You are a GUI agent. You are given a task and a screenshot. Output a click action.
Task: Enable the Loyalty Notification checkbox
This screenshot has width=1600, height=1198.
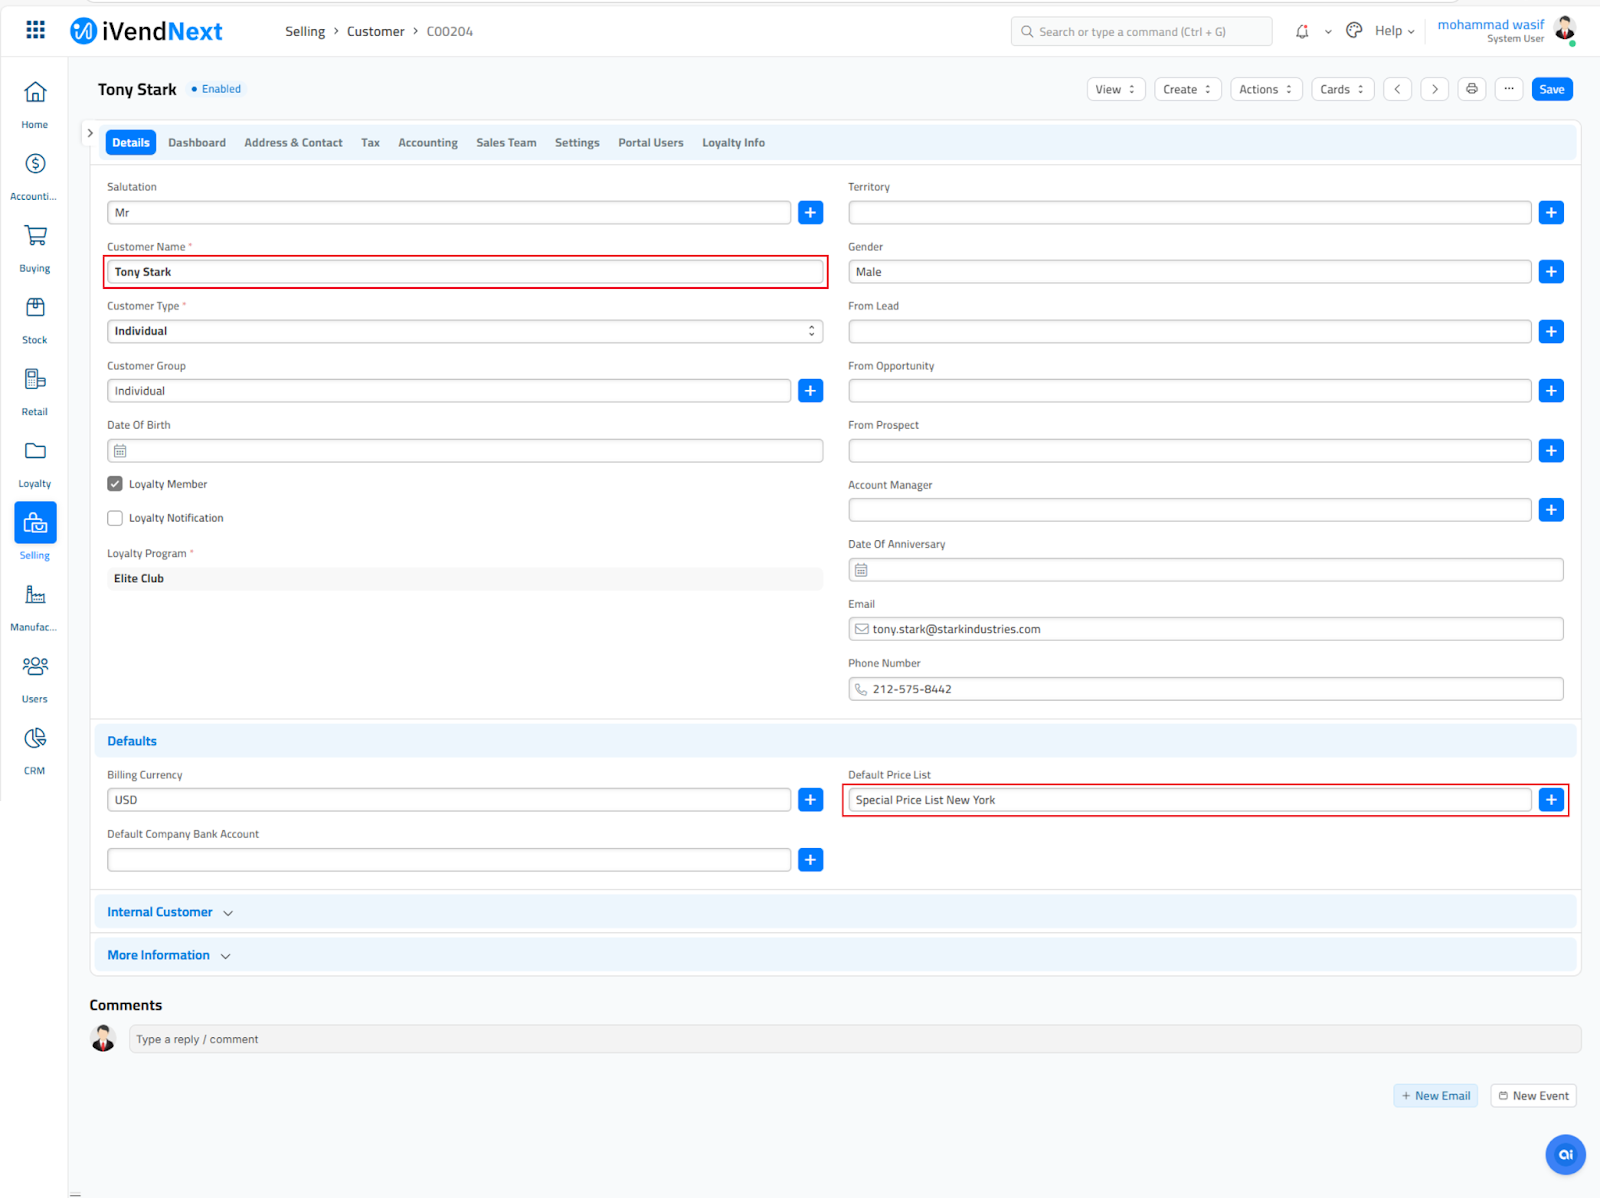click(115, 518)
